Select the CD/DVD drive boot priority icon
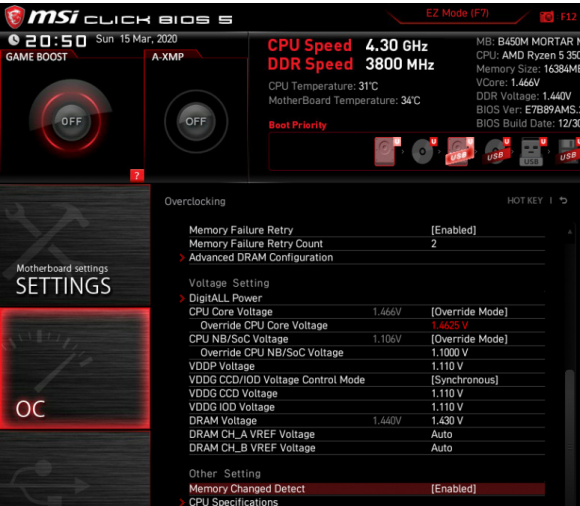 [x=424, y=151]
